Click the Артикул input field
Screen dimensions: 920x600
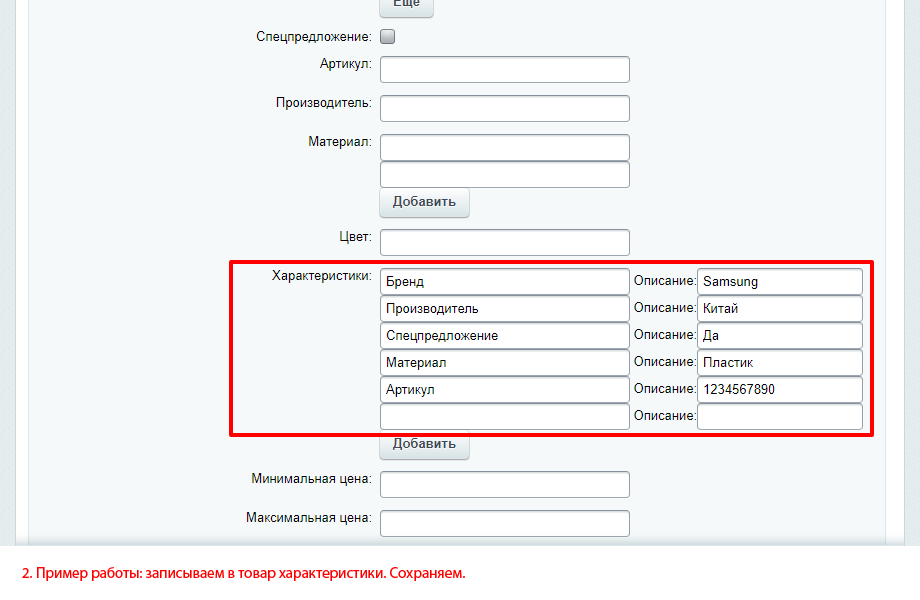pyautogui.click(x=504, y=69)
